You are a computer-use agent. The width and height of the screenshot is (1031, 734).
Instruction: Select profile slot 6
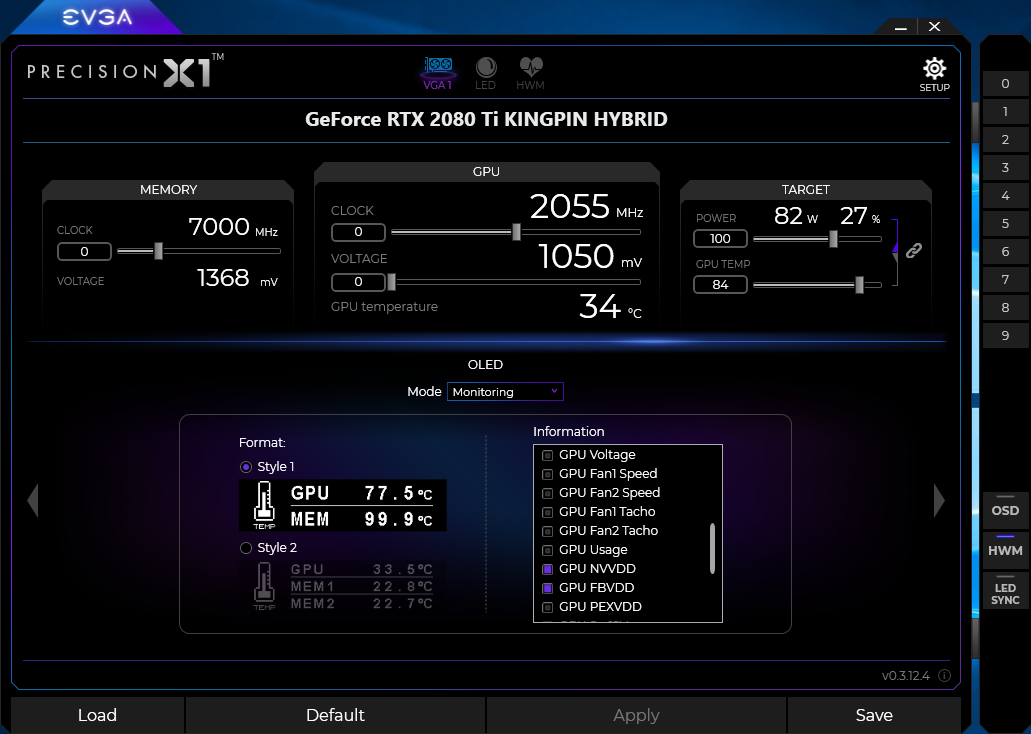pyautogui.click(x=1005, y=252)
